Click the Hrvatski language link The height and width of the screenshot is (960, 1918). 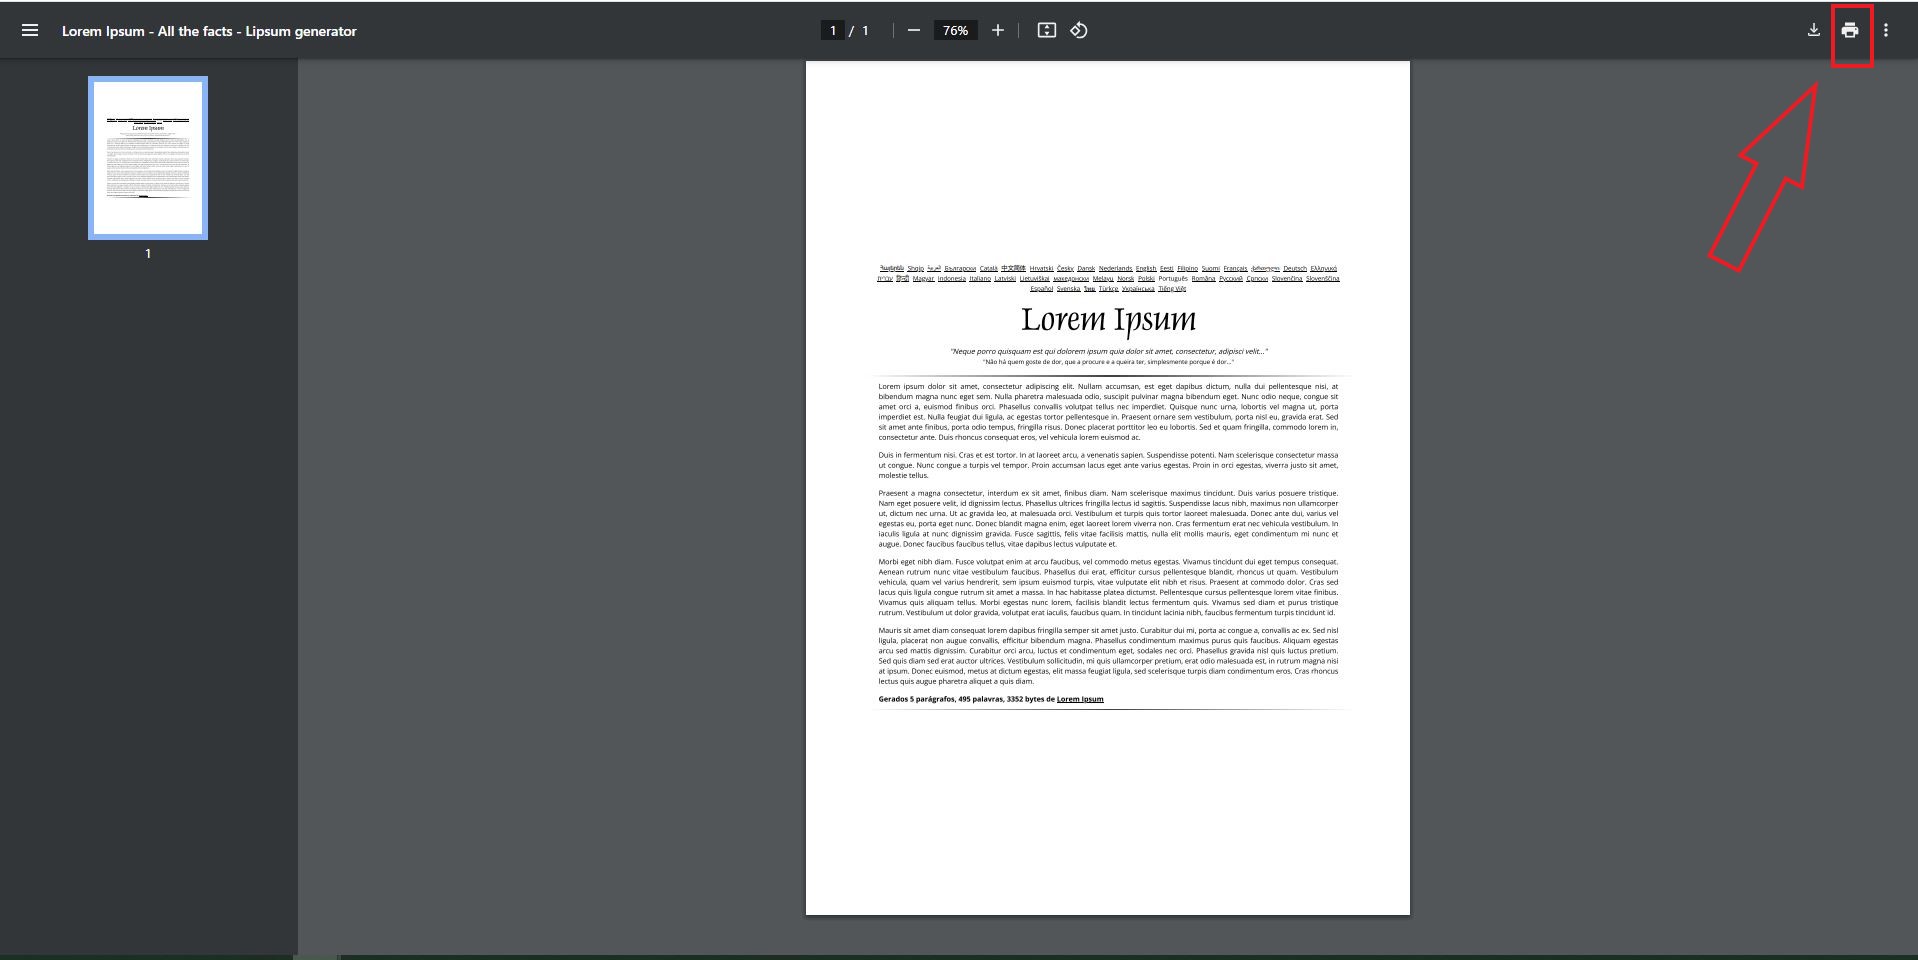pyautogui.click(x=1041, y=268)
